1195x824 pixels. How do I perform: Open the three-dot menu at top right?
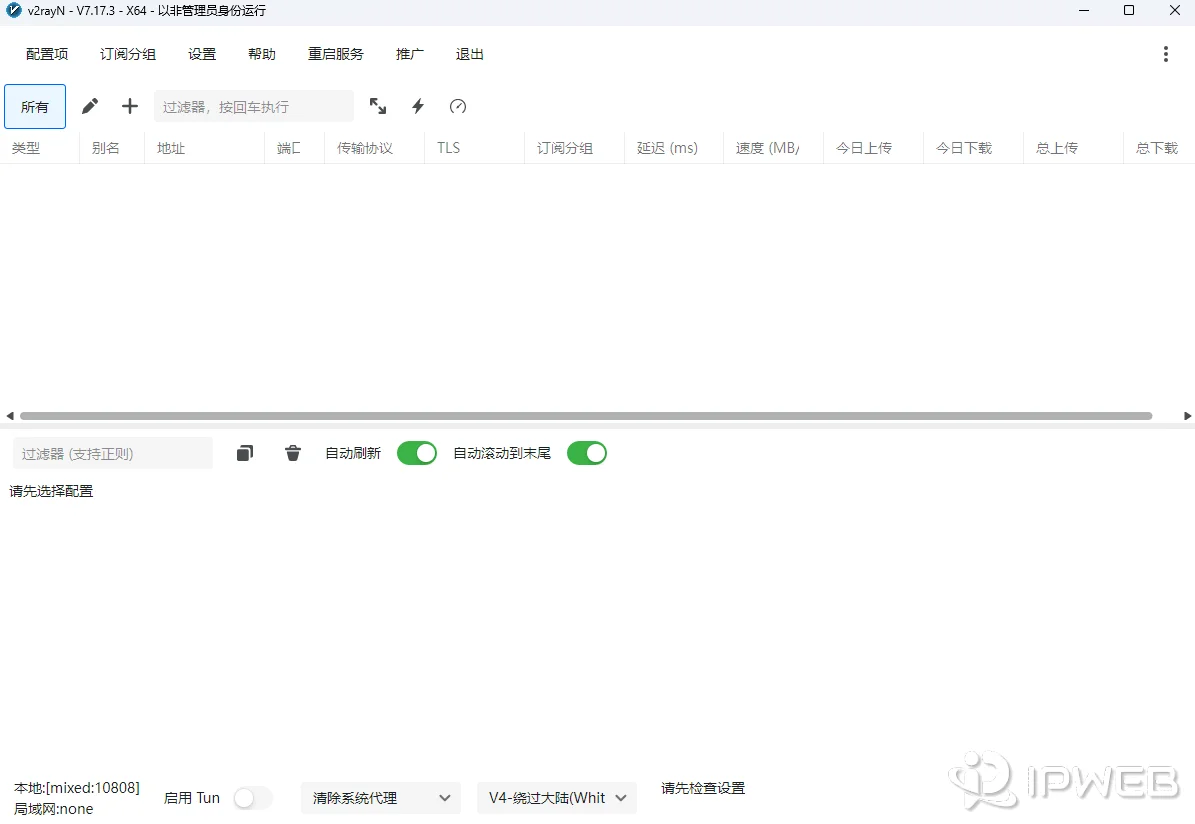pos(1166,54)
